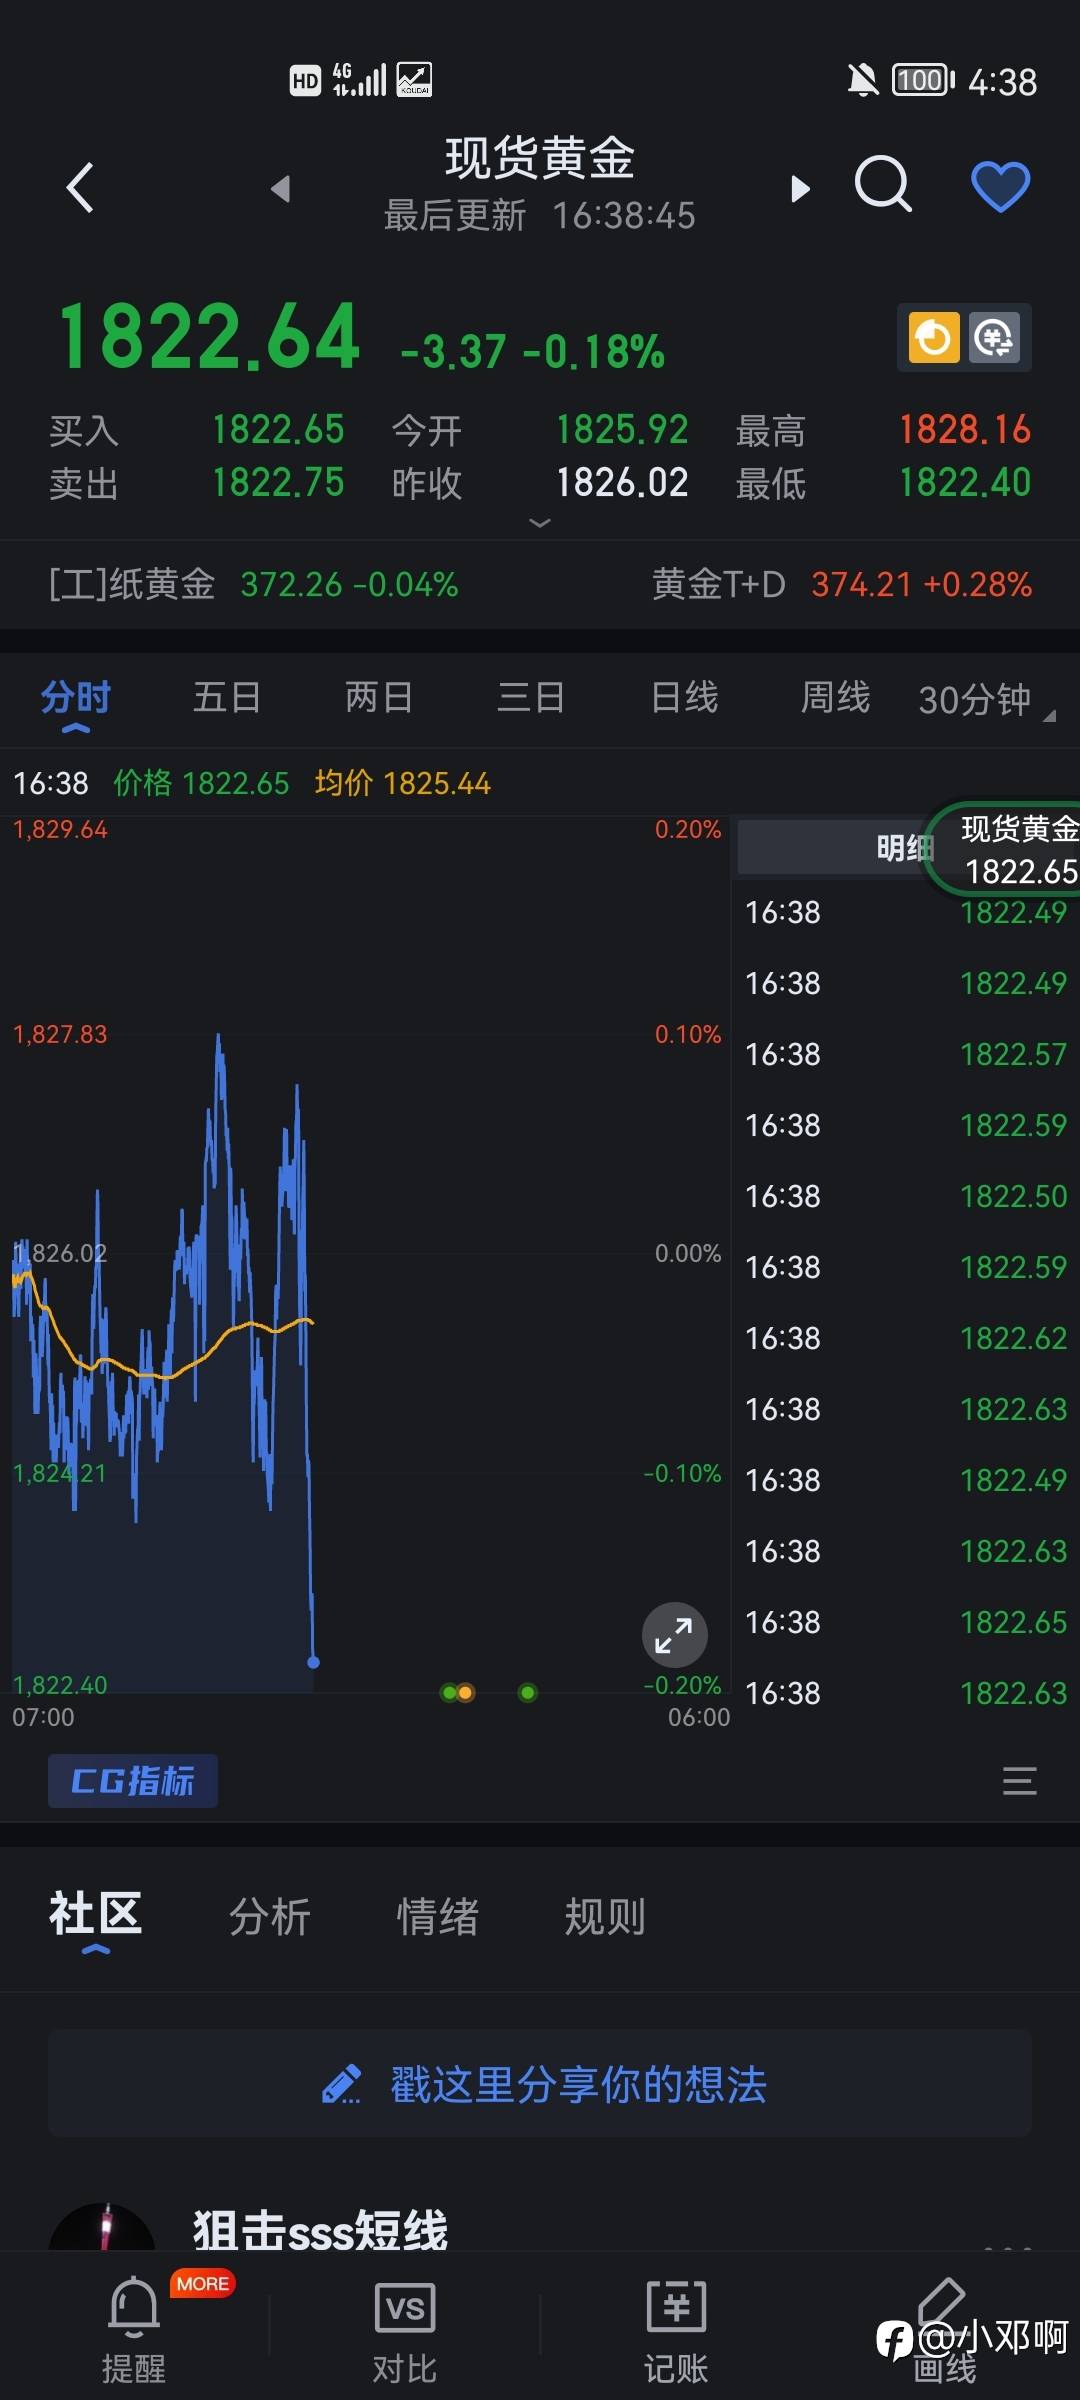The image size is (1080, 2400).
Task: Open the hamburger menu below chart
Action: pyautogui.click(x=1019, y=1781)
